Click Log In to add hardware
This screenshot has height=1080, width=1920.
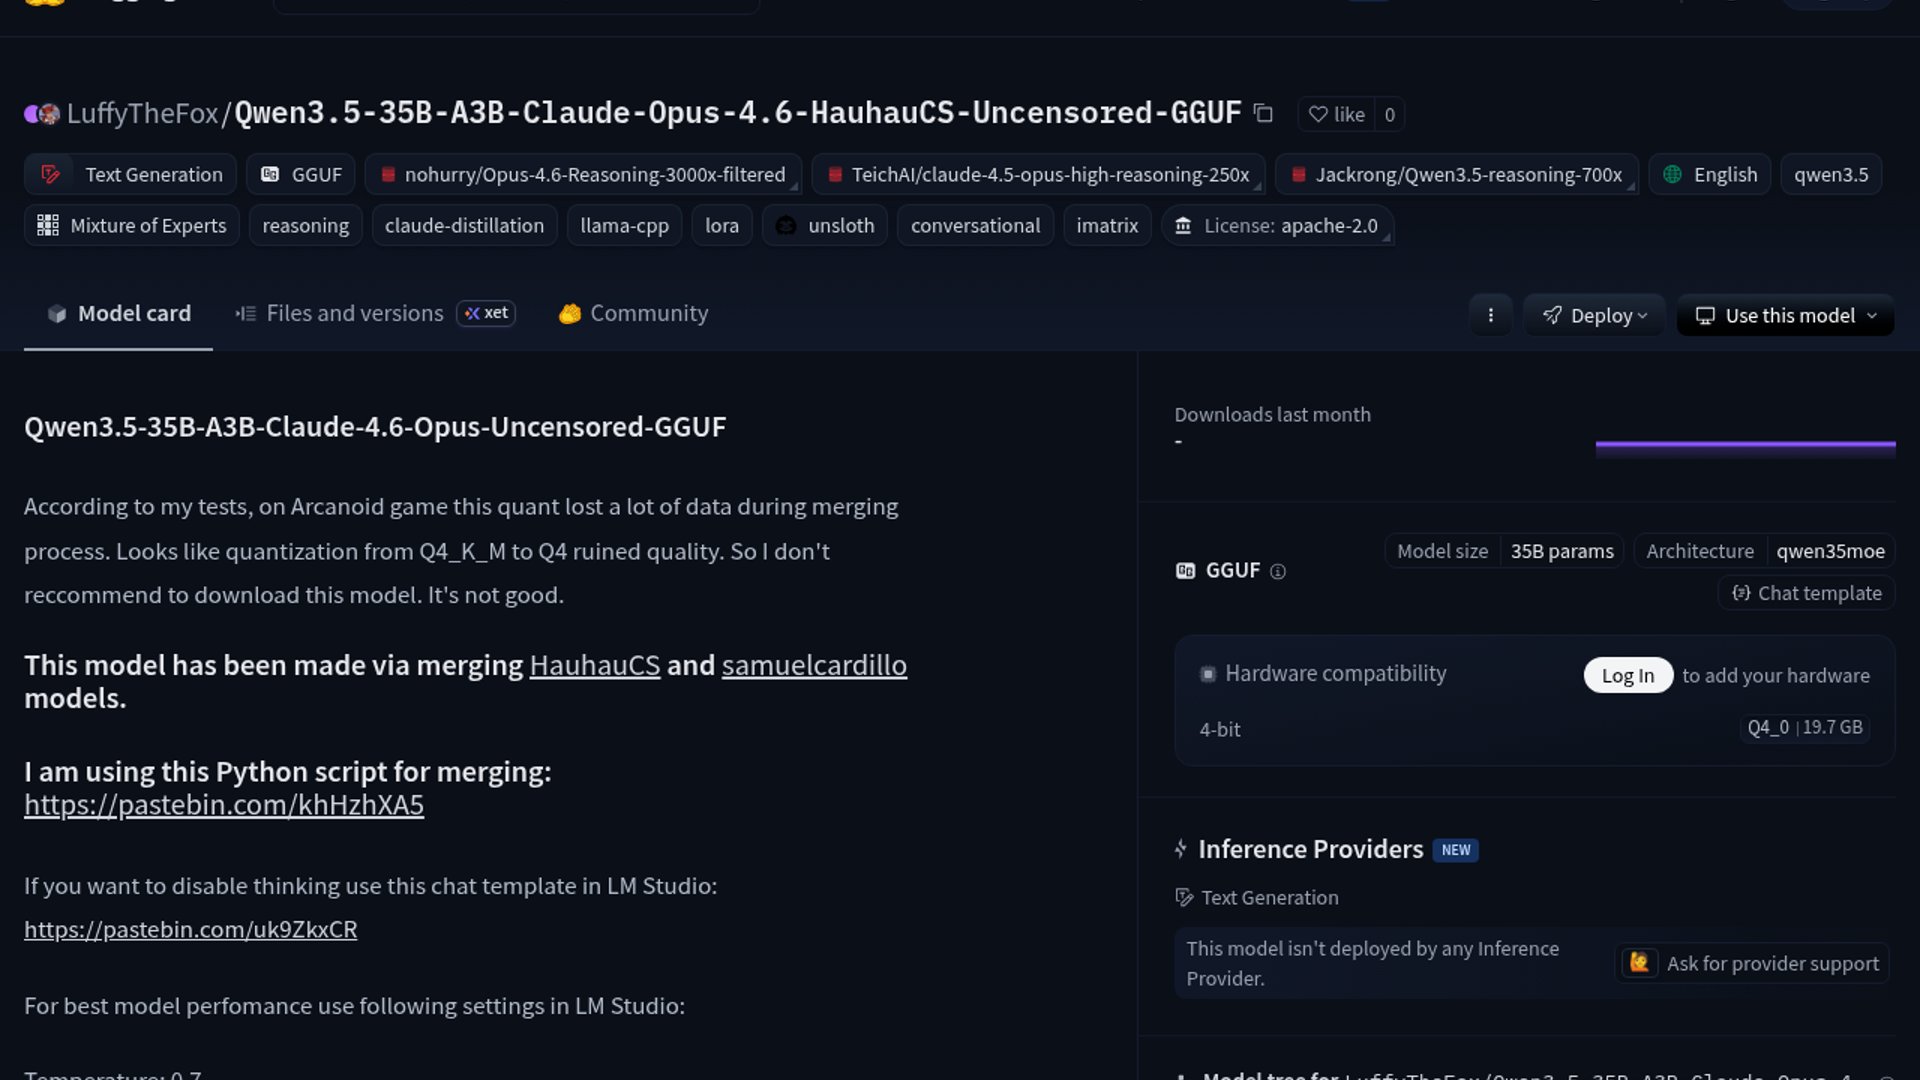click(x=1627, y=675)
